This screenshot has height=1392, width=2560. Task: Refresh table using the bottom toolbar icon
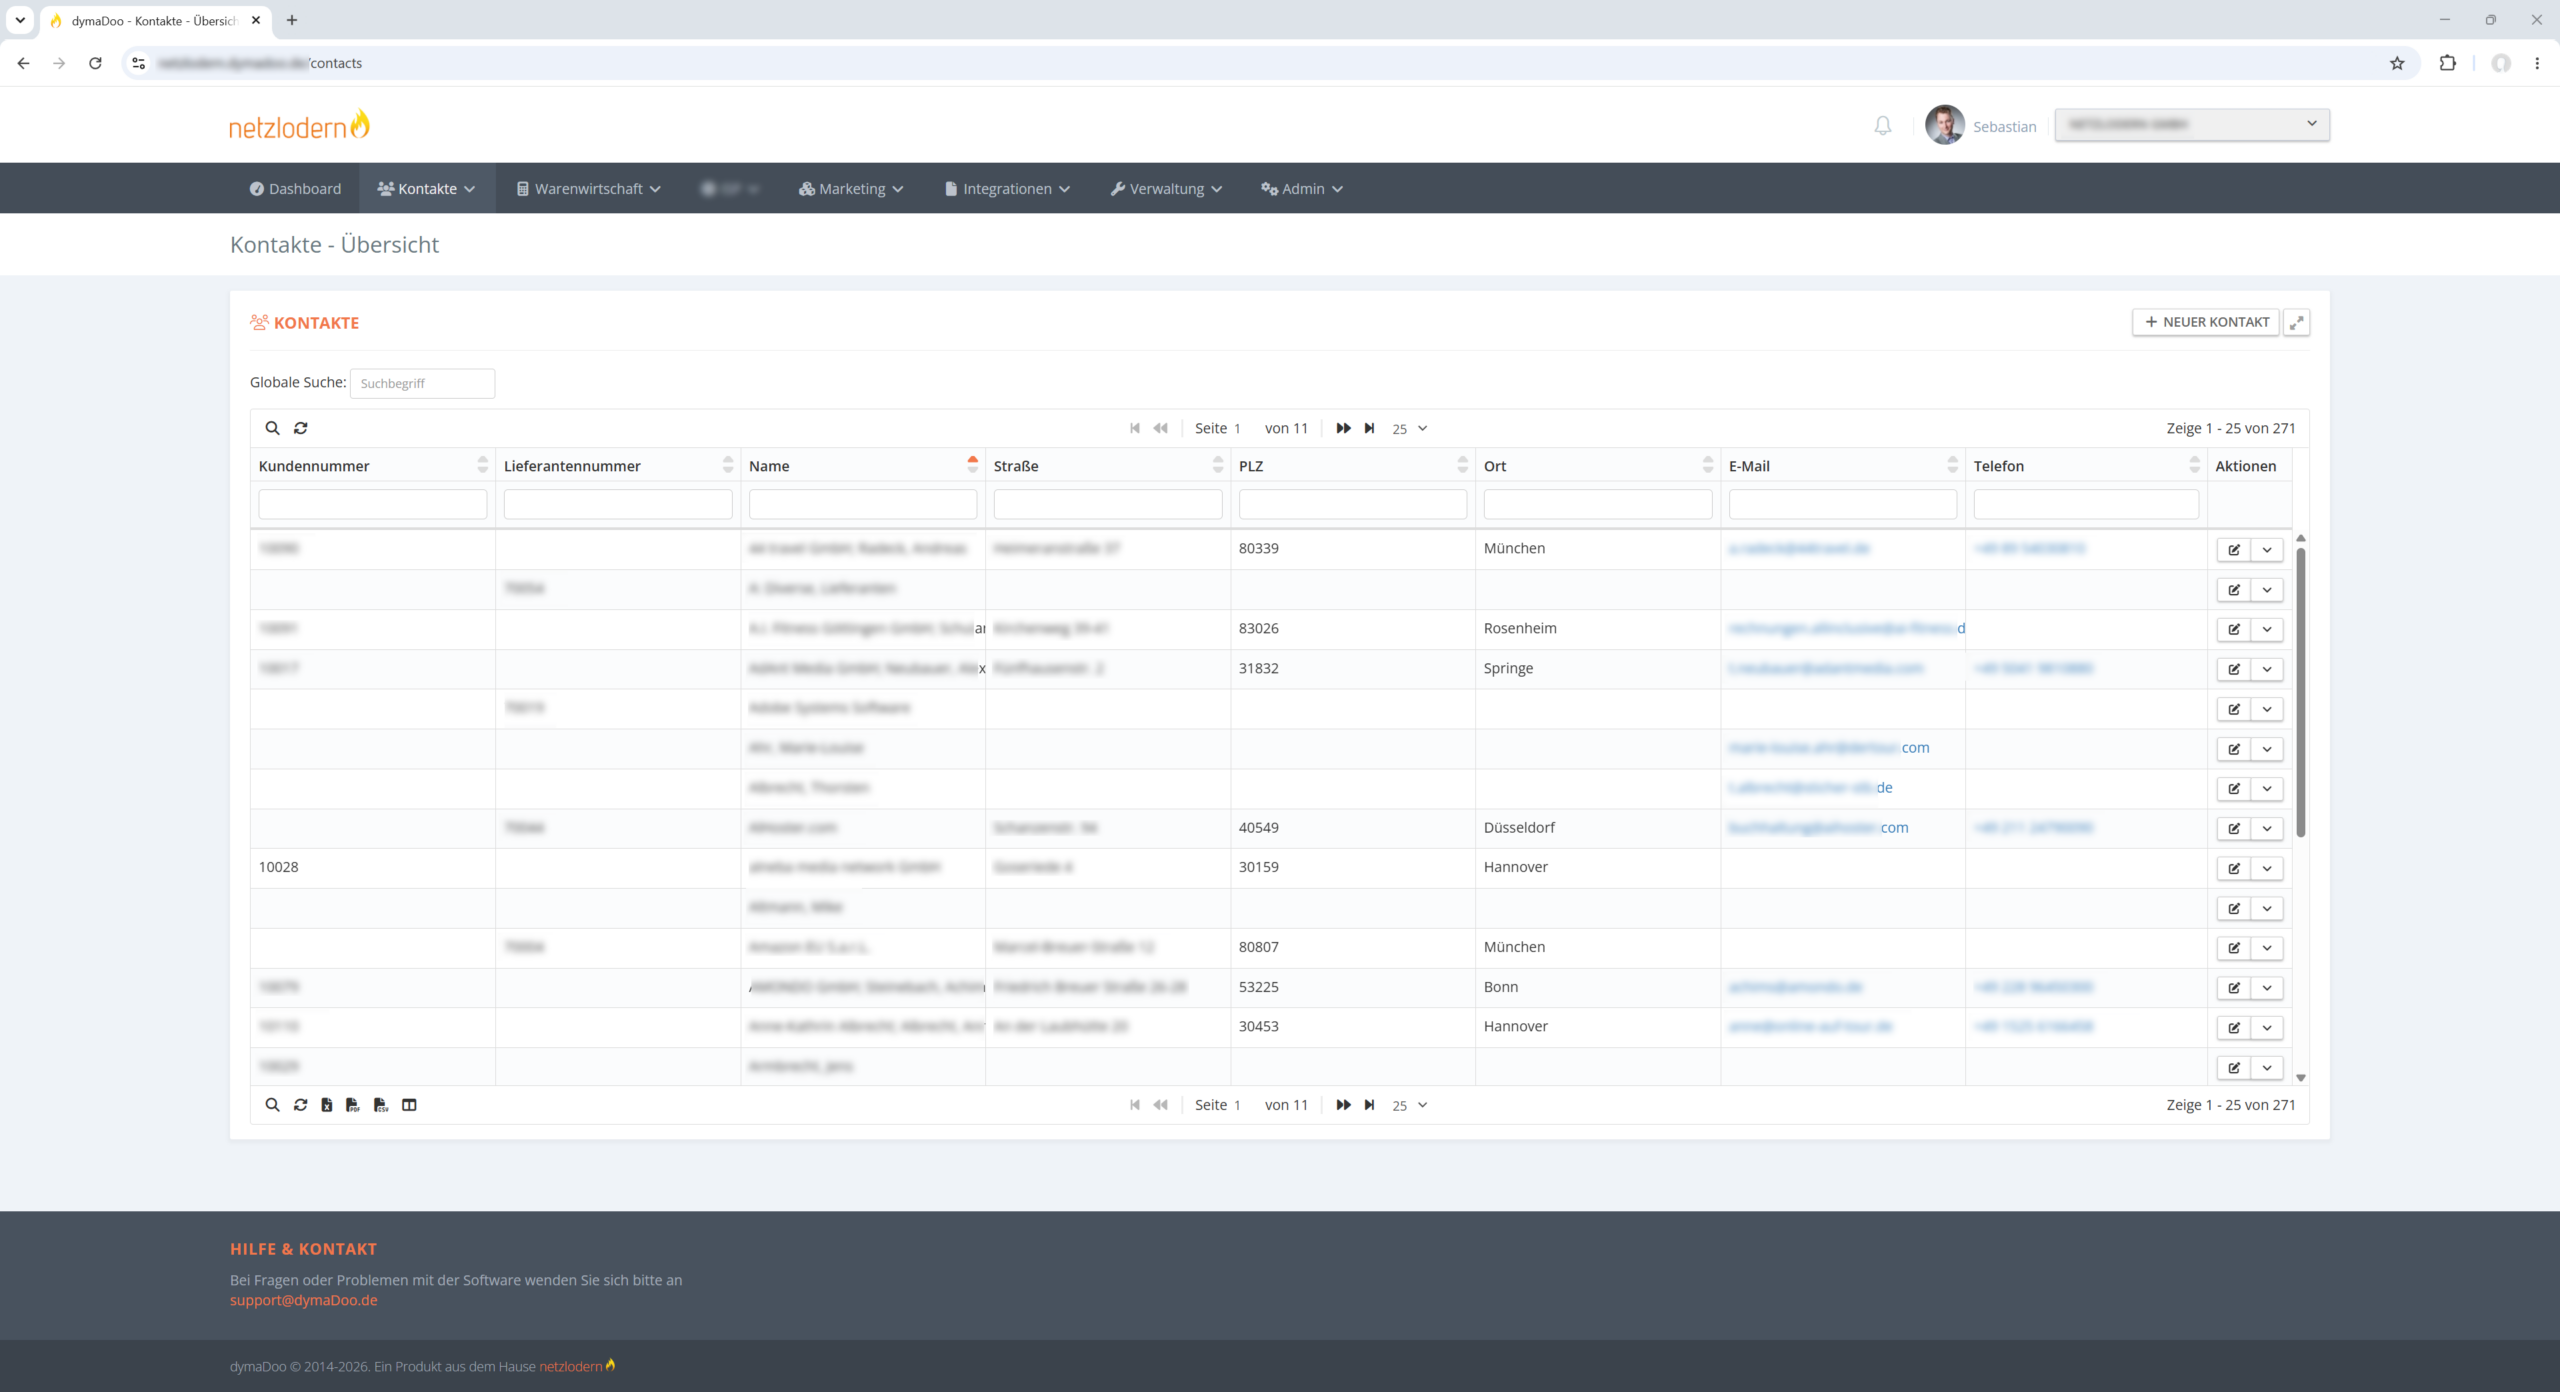300,1105
